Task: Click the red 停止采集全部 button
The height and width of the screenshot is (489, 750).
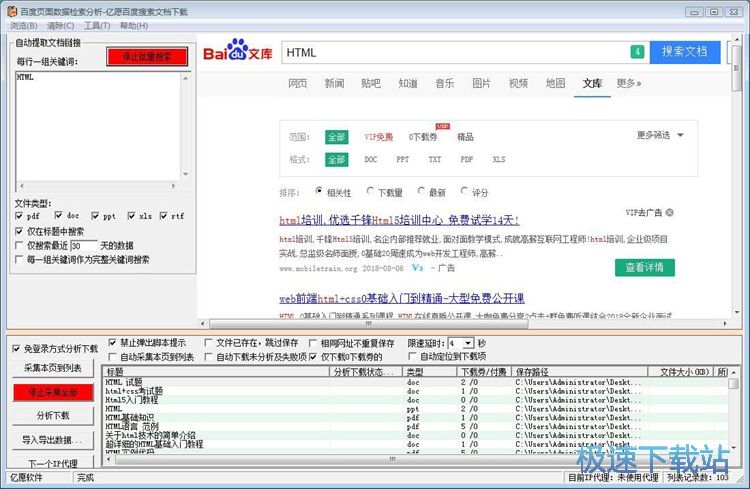Action: [x=53, y=392]
